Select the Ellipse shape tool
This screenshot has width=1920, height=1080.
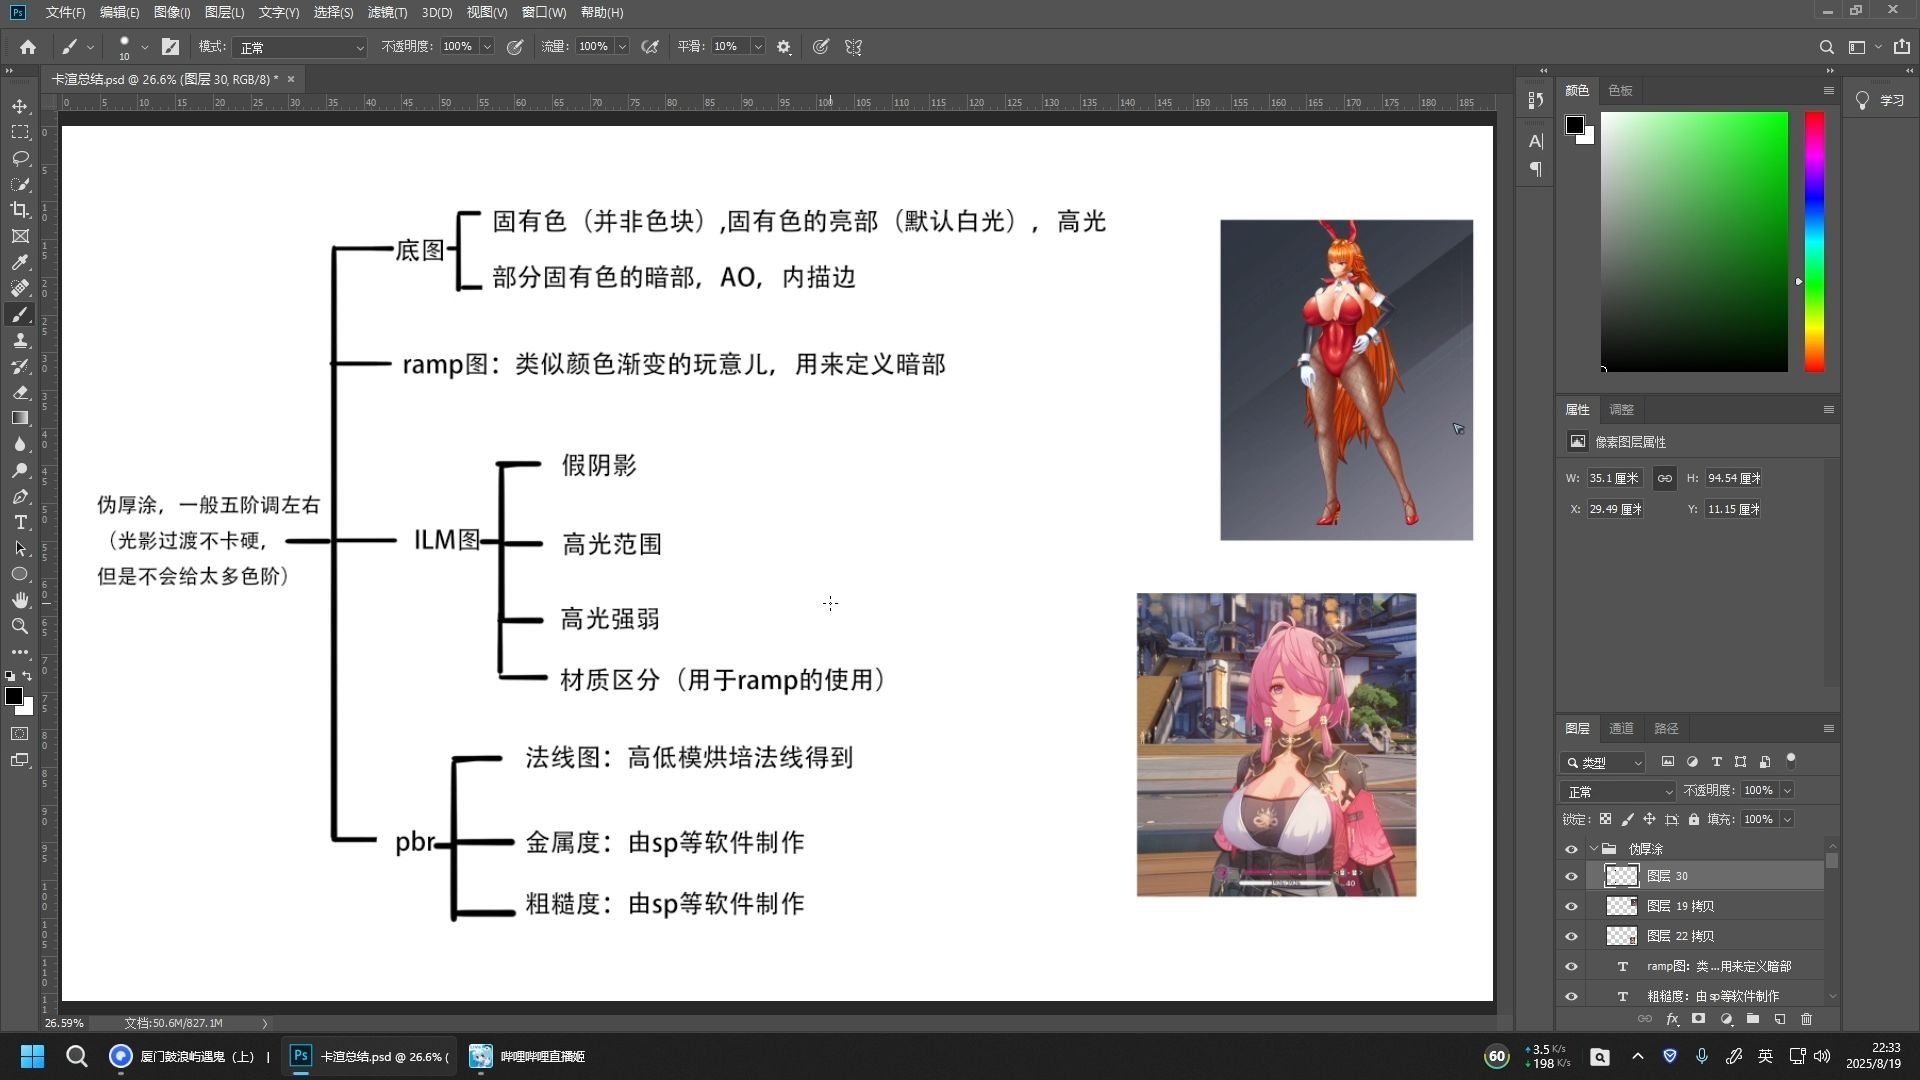tap(20, 574)
